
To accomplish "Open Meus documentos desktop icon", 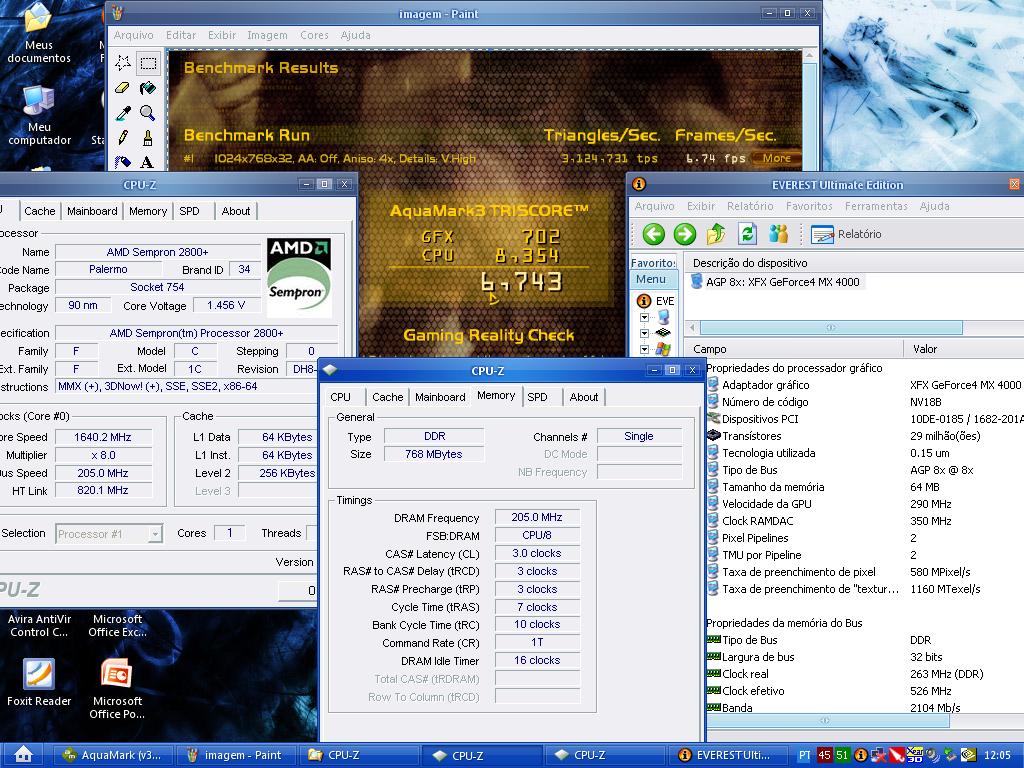I will [x=39, y=33].
